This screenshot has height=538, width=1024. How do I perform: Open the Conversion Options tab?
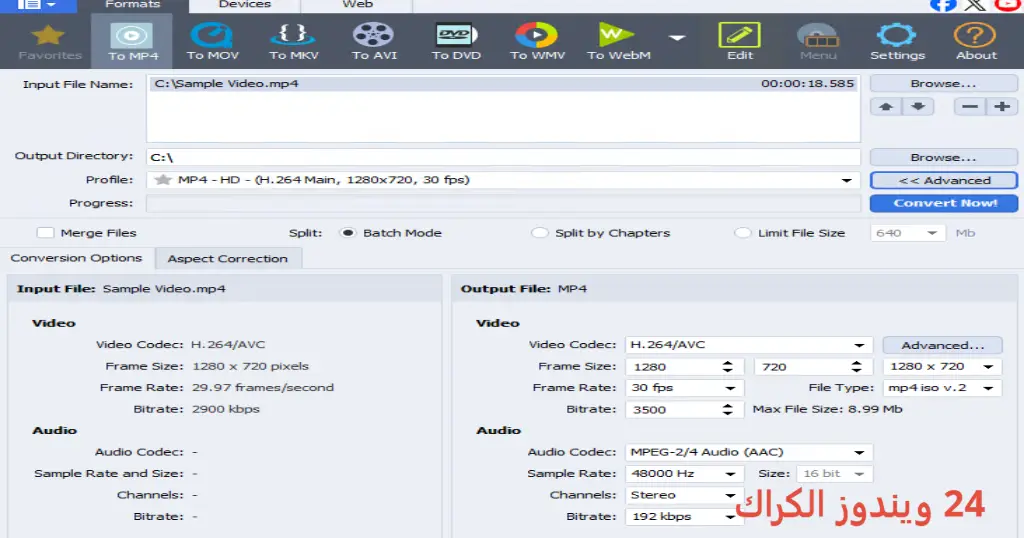click(x=76, y=258)
